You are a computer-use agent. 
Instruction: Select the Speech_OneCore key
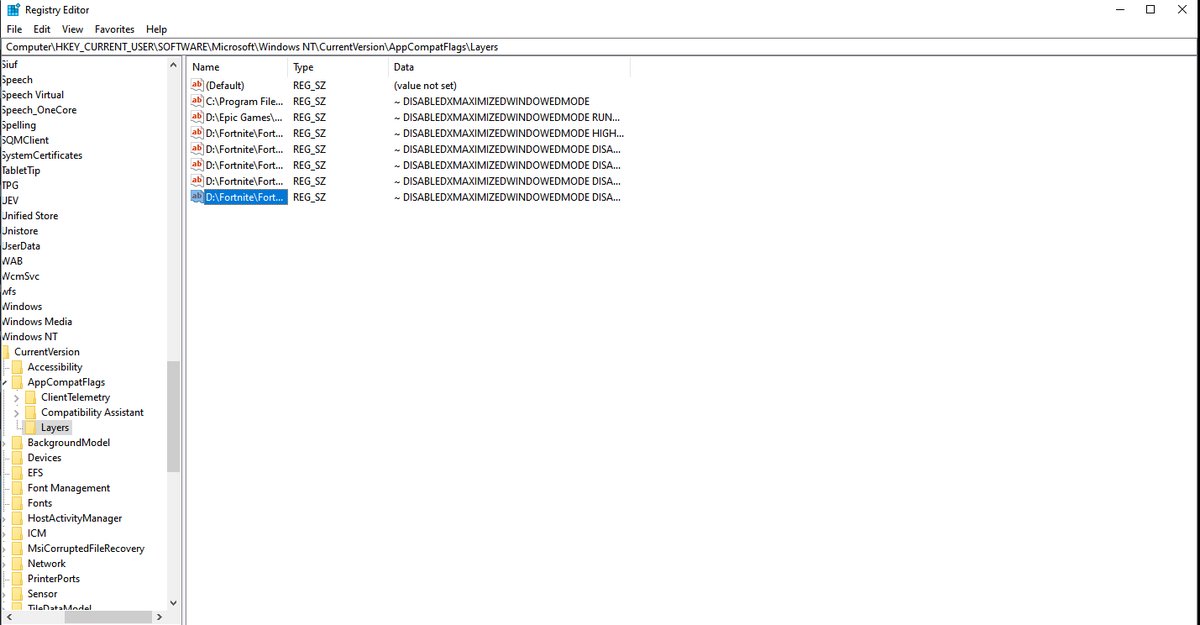click(39, 110)
